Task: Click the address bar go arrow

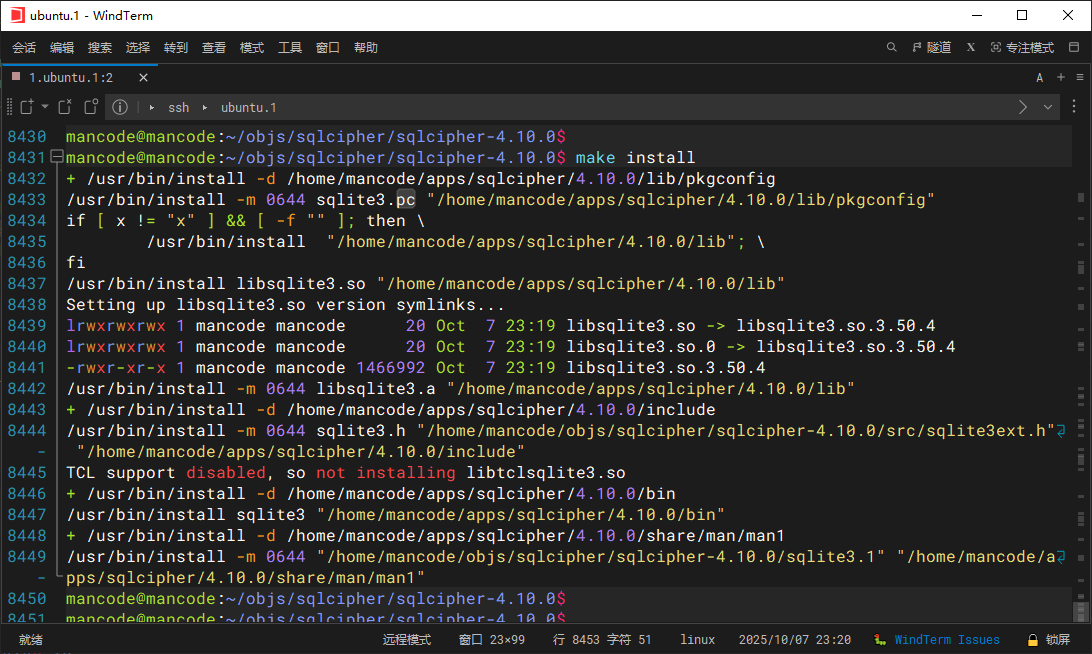Action: coord(1023,107)
